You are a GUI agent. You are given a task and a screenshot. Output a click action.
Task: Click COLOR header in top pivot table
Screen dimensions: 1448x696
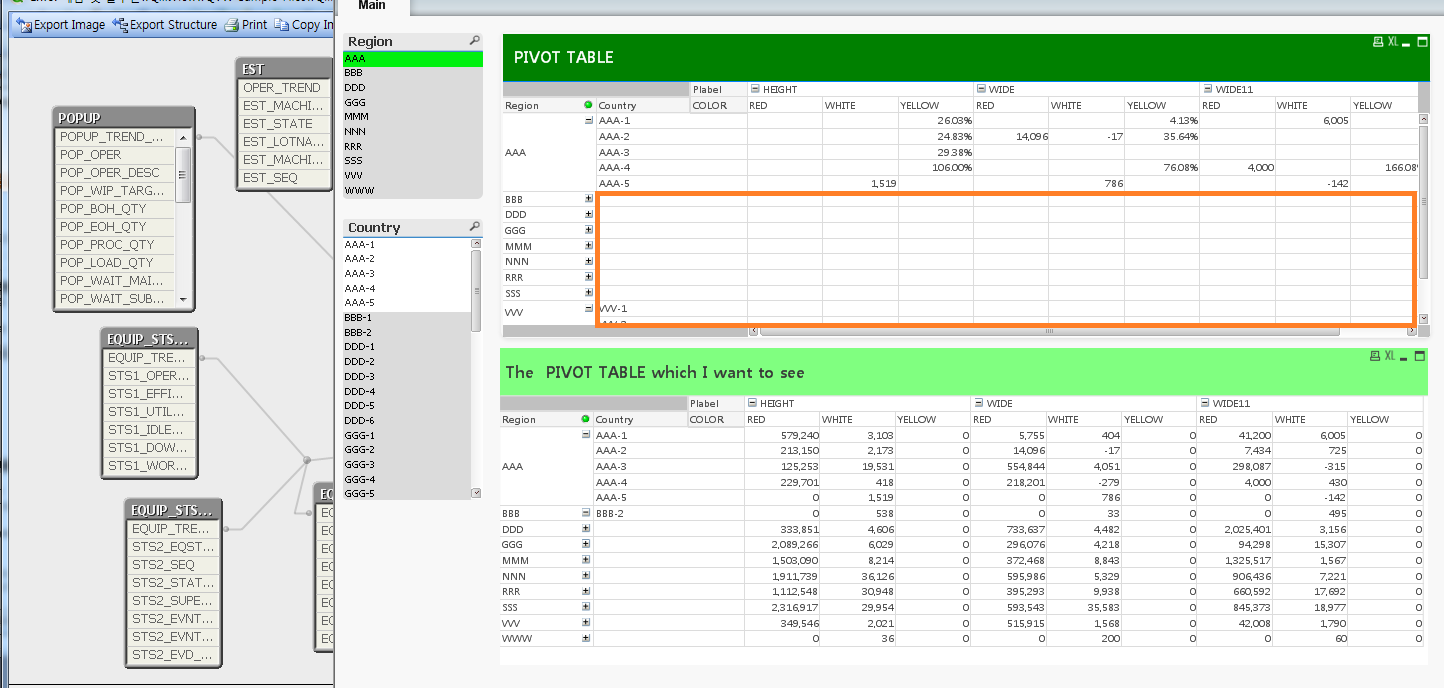click(718, 105)
